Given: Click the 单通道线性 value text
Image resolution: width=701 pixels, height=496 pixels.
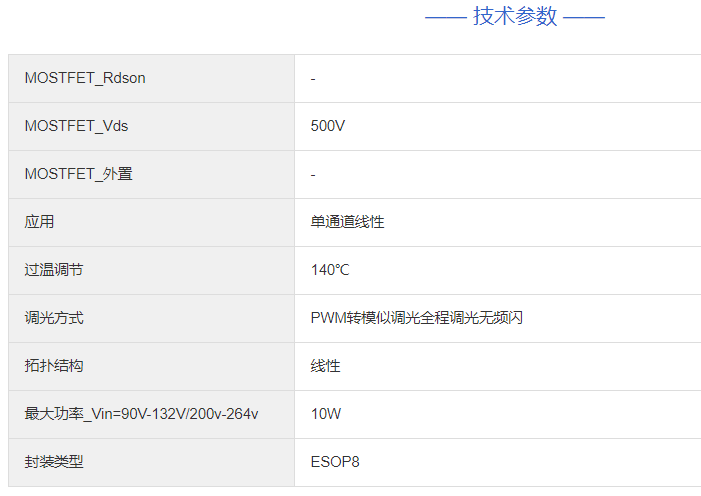Looking at the screenshot, I should (x=347, y=222).
